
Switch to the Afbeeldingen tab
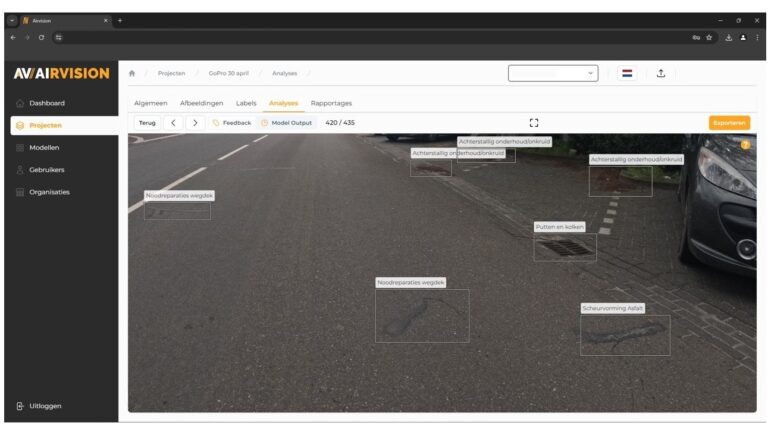pyautogui.click(x=201, y=103)
